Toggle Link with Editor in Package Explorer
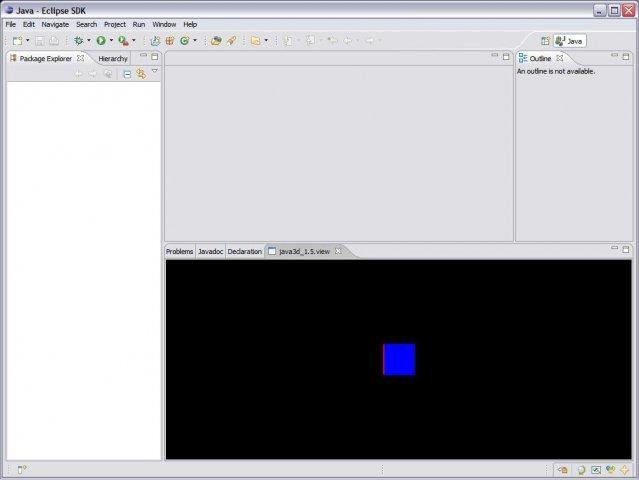639x480 pixels. point(141,74)
